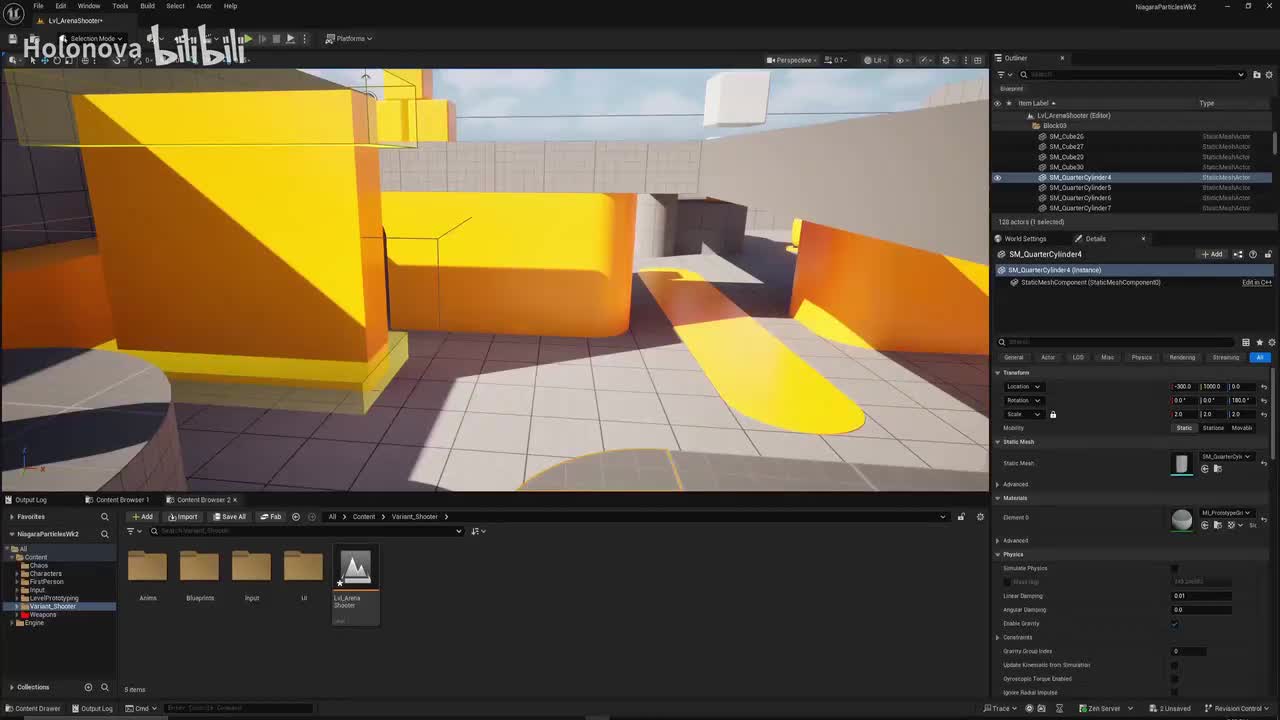Click the Save All icon button

(x=229, y=517)
